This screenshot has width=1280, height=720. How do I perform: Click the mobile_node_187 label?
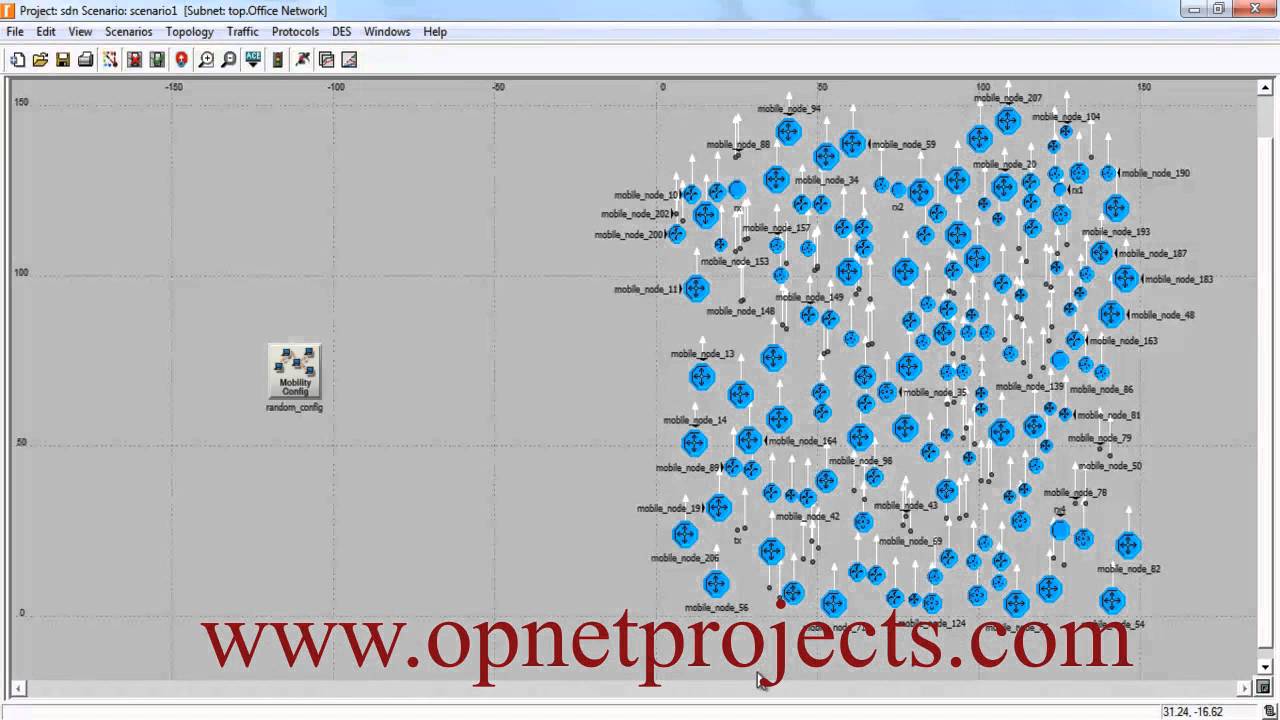tap(1153, 254)
